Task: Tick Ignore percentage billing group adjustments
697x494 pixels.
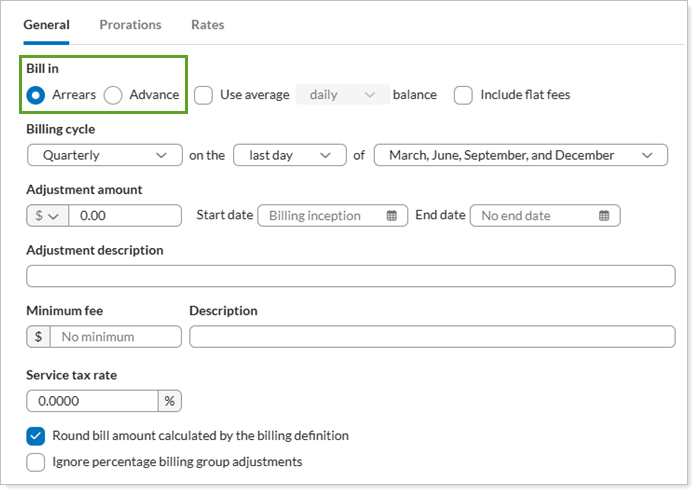Action: click(36, 462)
